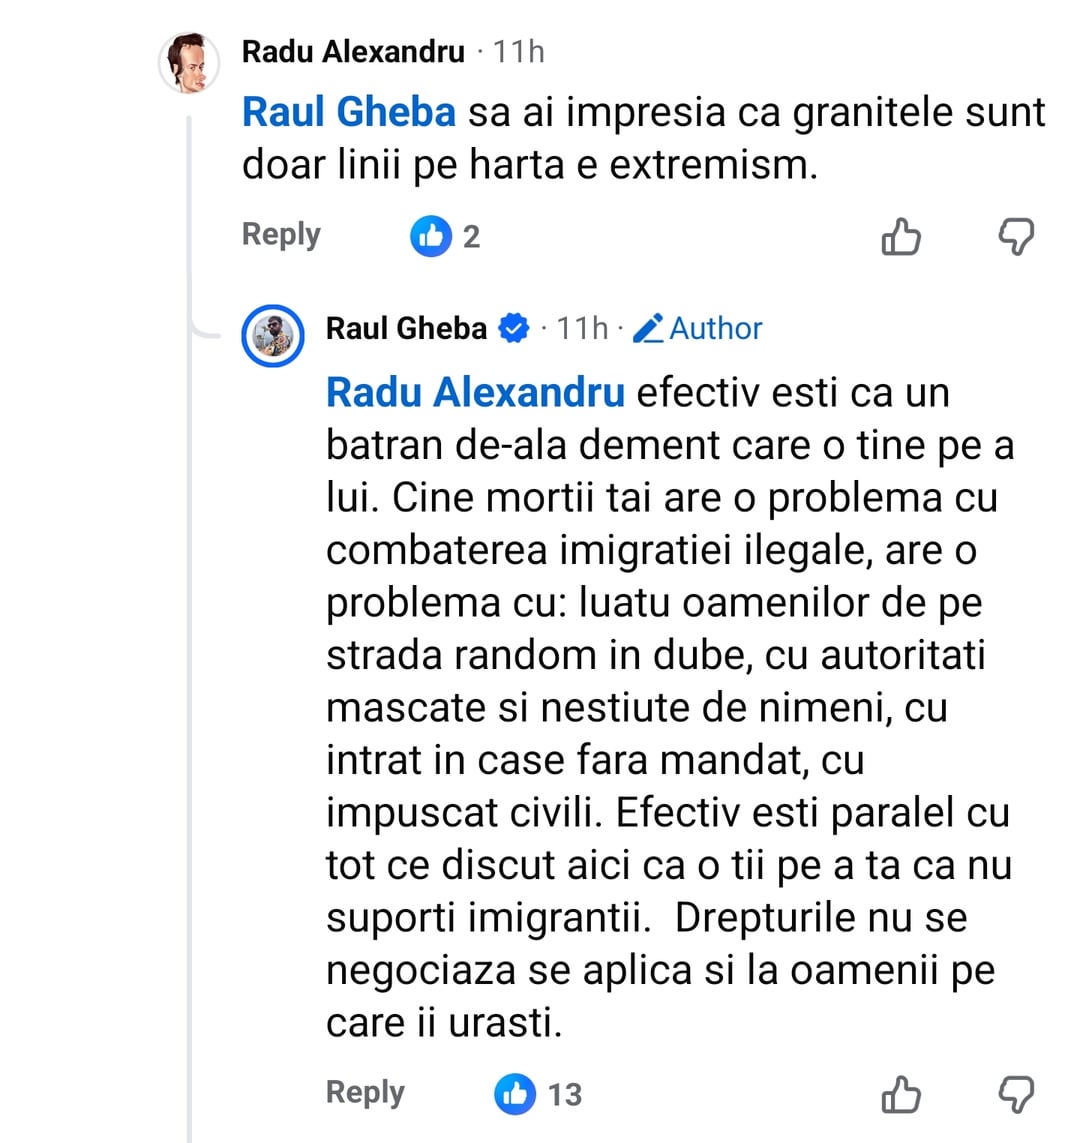The width and height of the screenshot is (1080, 1143).
Task: Like Radu Alexandru's comment with thumbs up
Action: (x=901, y=237)
